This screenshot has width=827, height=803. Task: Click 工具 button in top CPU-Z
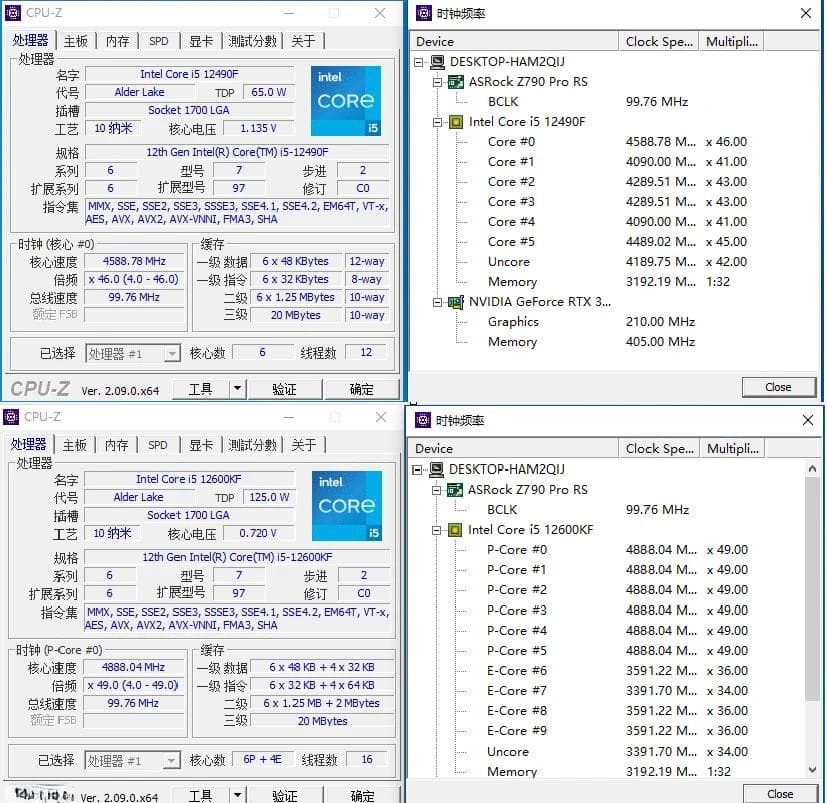pos(201,389)
